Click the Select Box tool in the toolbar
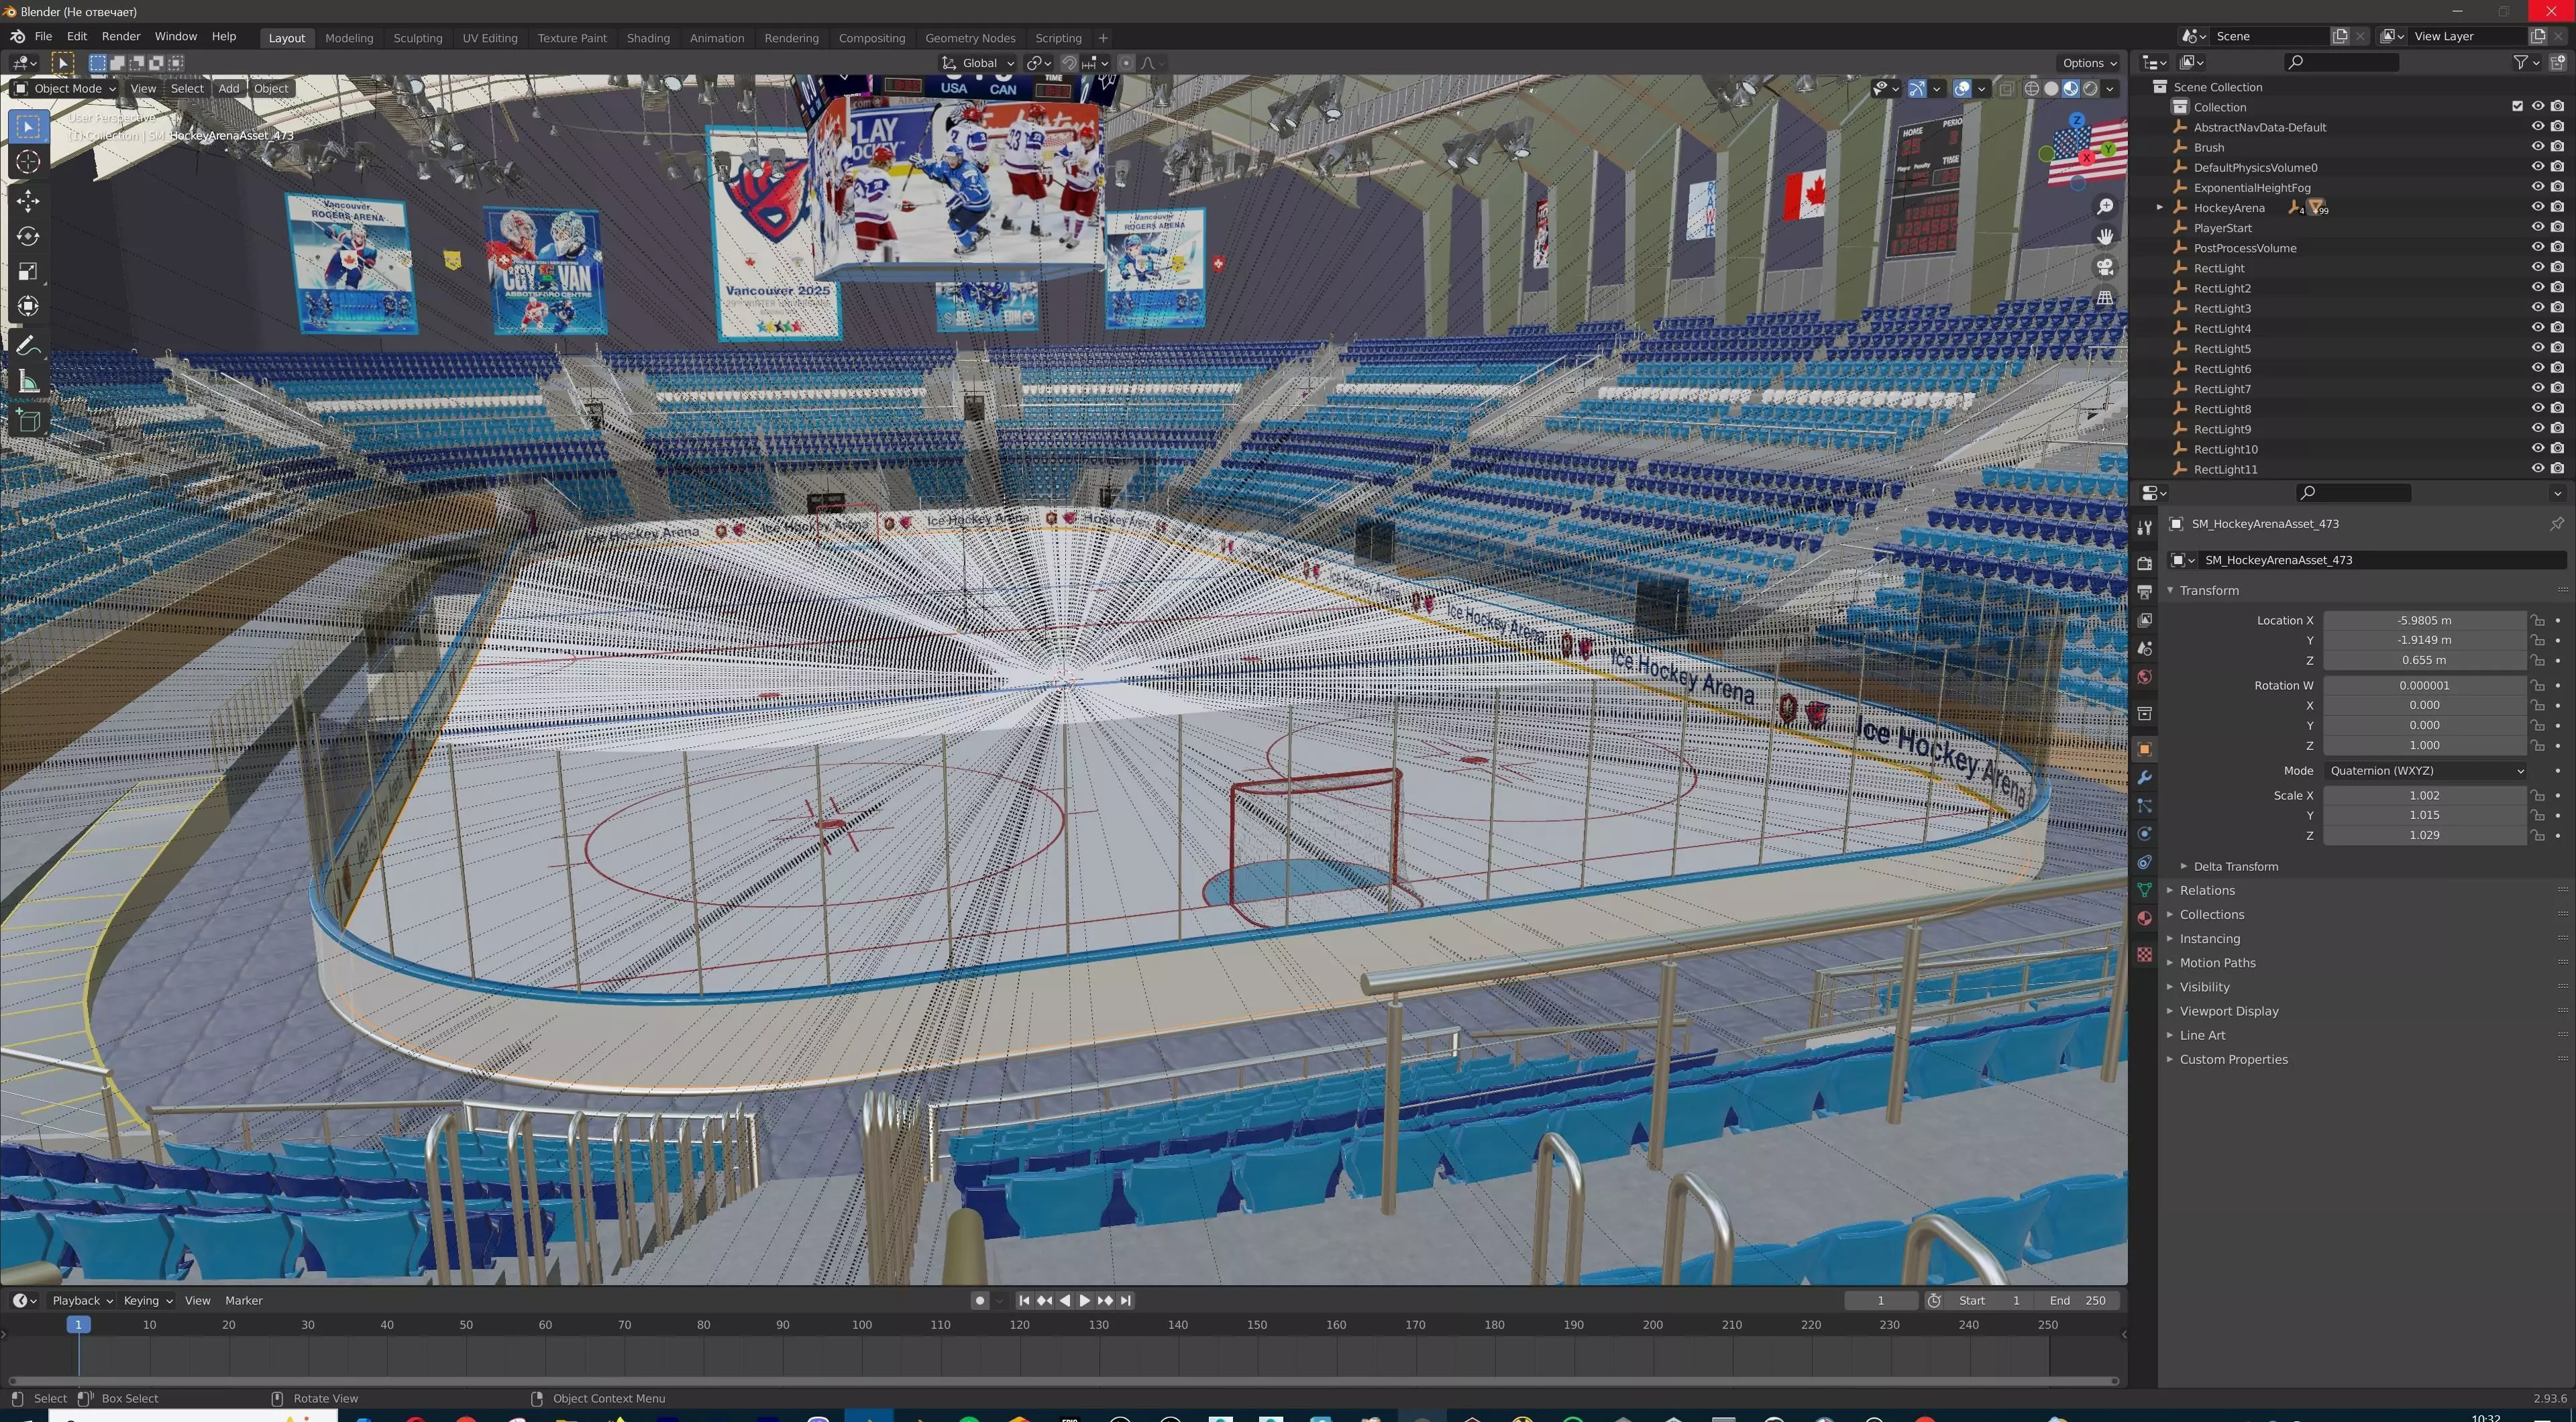 [x=28, y=126]
